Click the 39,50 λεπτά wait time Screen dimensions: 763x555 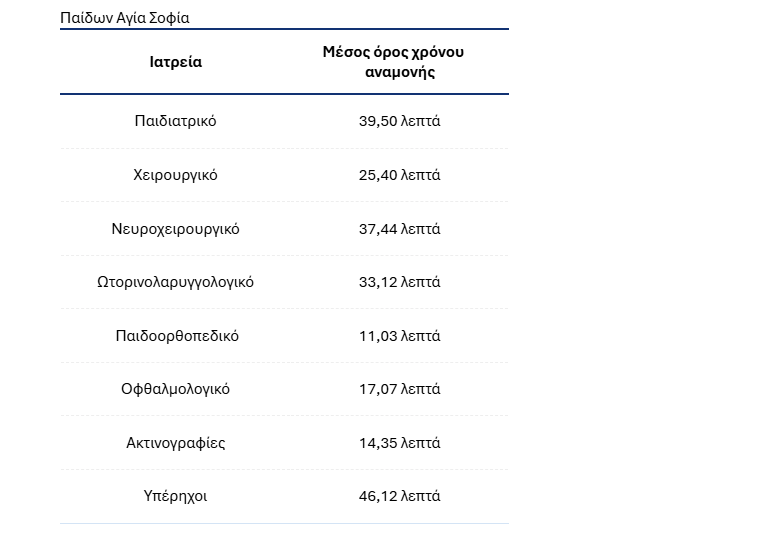coord(399,121)
